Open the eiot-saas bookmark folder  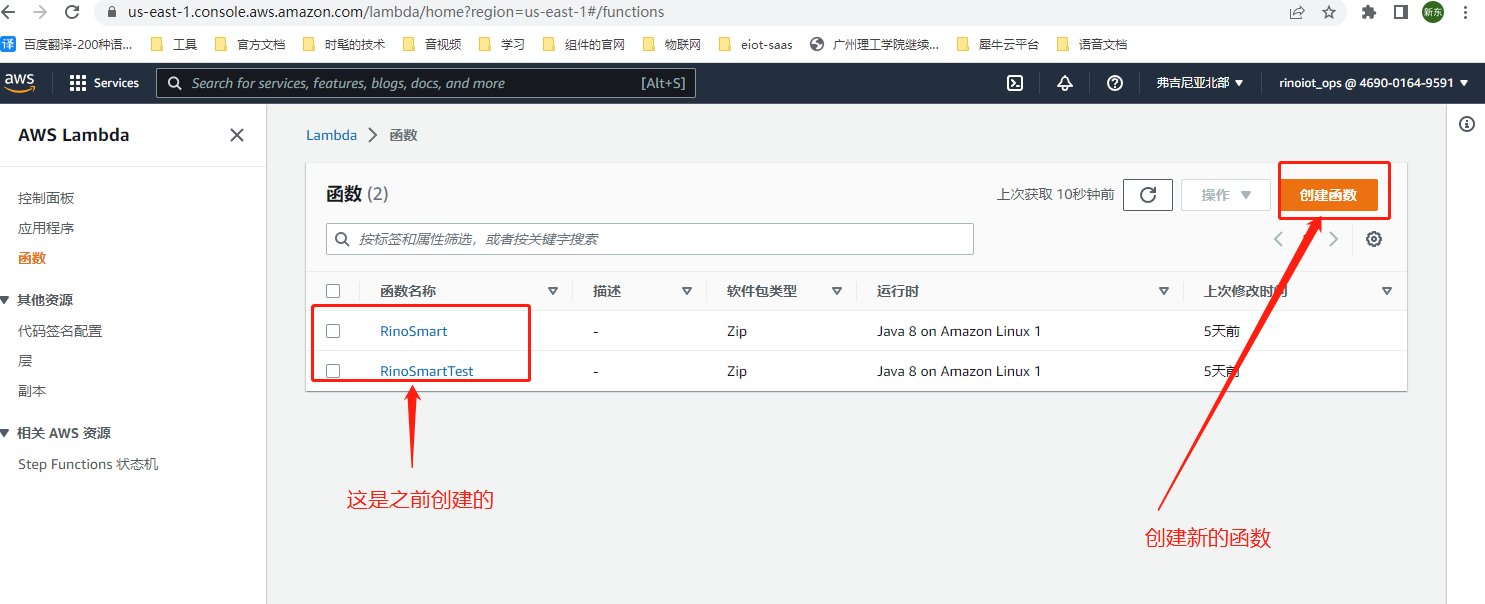(756, 44)
